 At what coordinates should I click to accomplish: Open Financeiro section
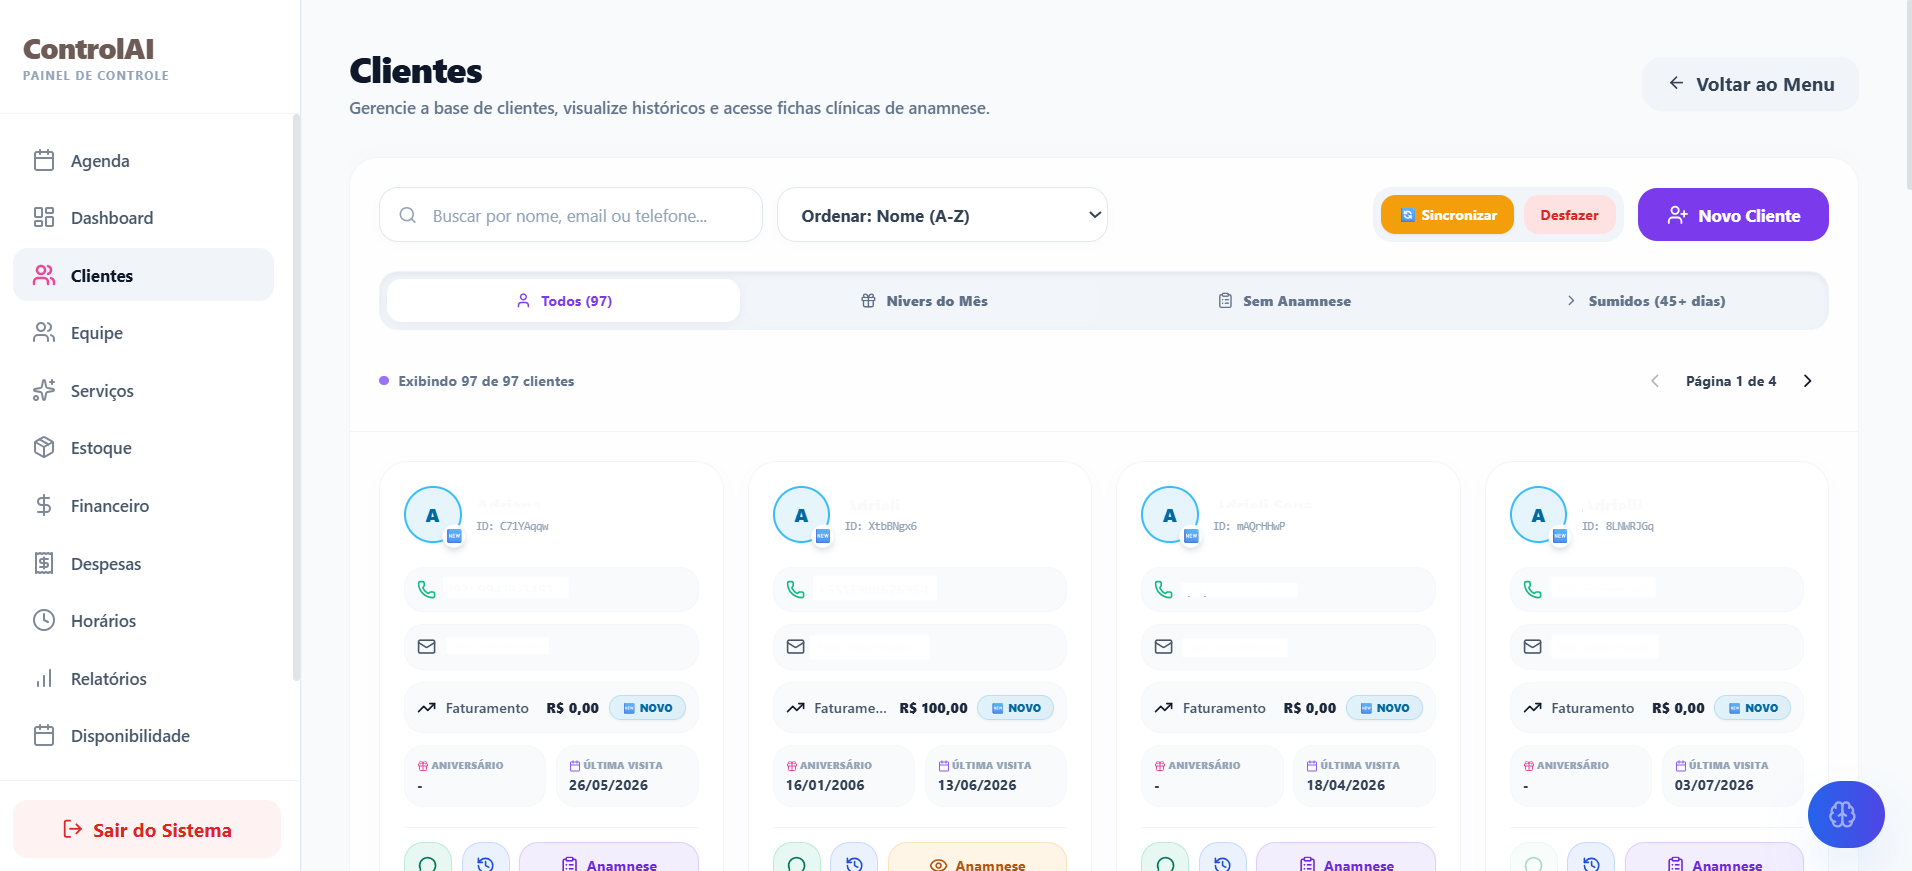143,505
